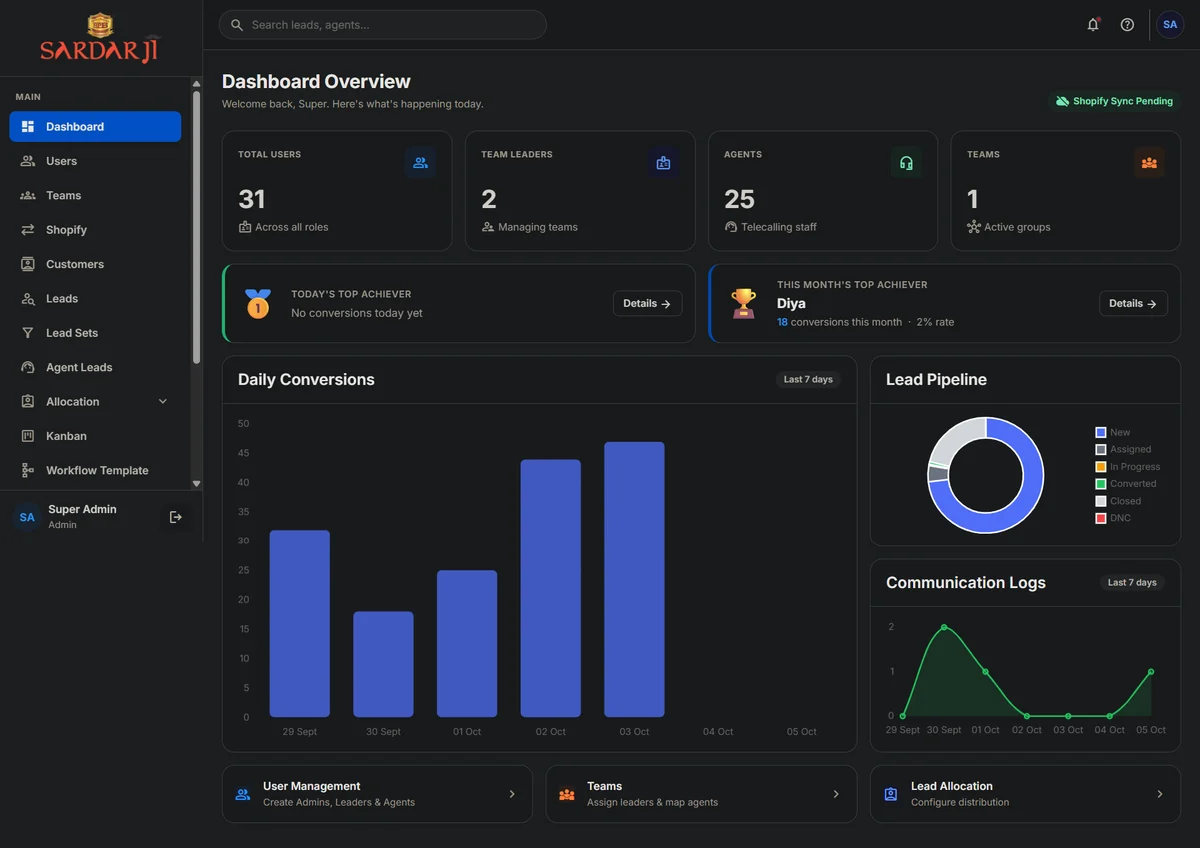This screenshot has width=1200, height=848.
Task: Click the Customers sidebar icon
Action: pyautogui.click(x=28, y=264)
